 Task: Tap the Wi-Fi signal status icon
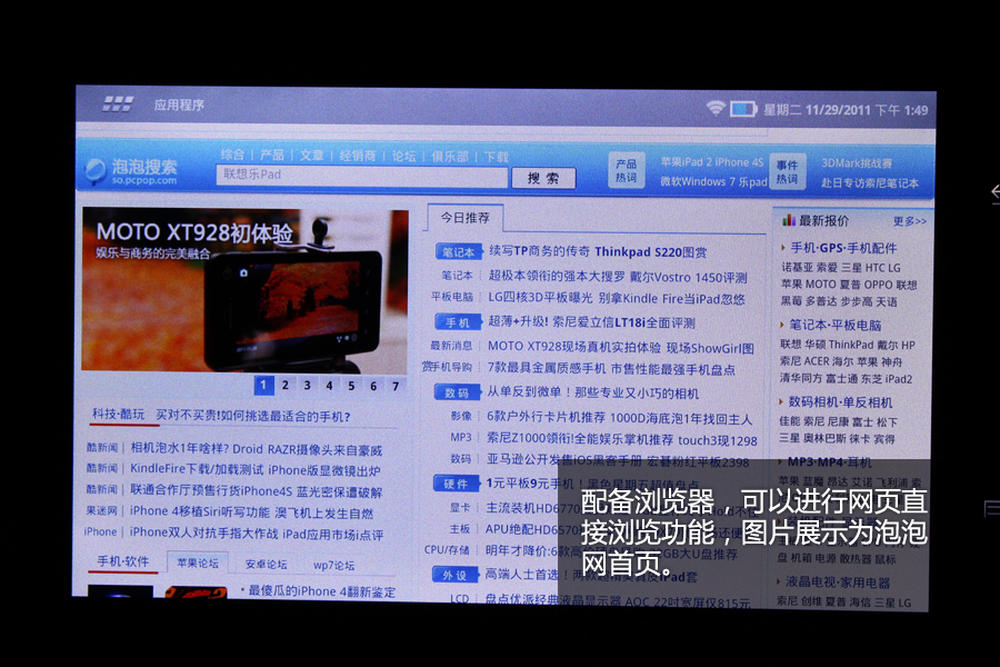click(x=716, y=108)
